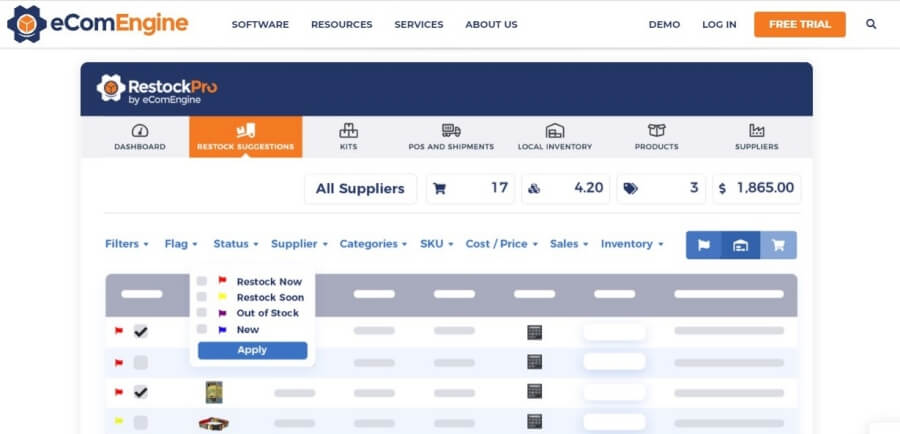Check the New flag option

pyautogui.click(x=201, y=329)
